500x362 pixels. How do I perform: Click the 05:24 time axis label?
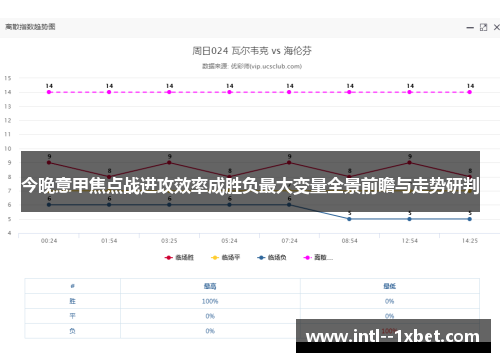pyautogui.click(x=229, y=241)
